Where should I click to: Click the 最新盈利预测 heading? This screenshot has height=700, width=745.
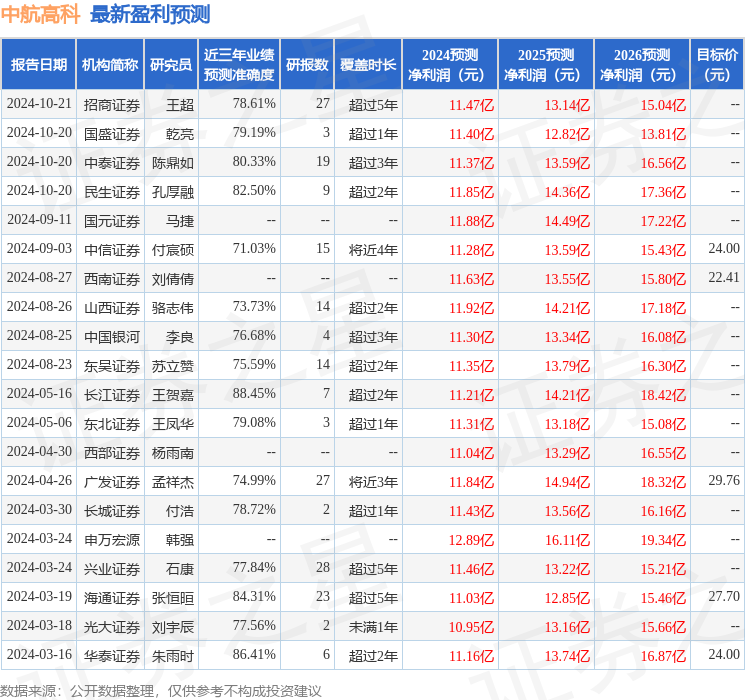click(x=150, y=14)
